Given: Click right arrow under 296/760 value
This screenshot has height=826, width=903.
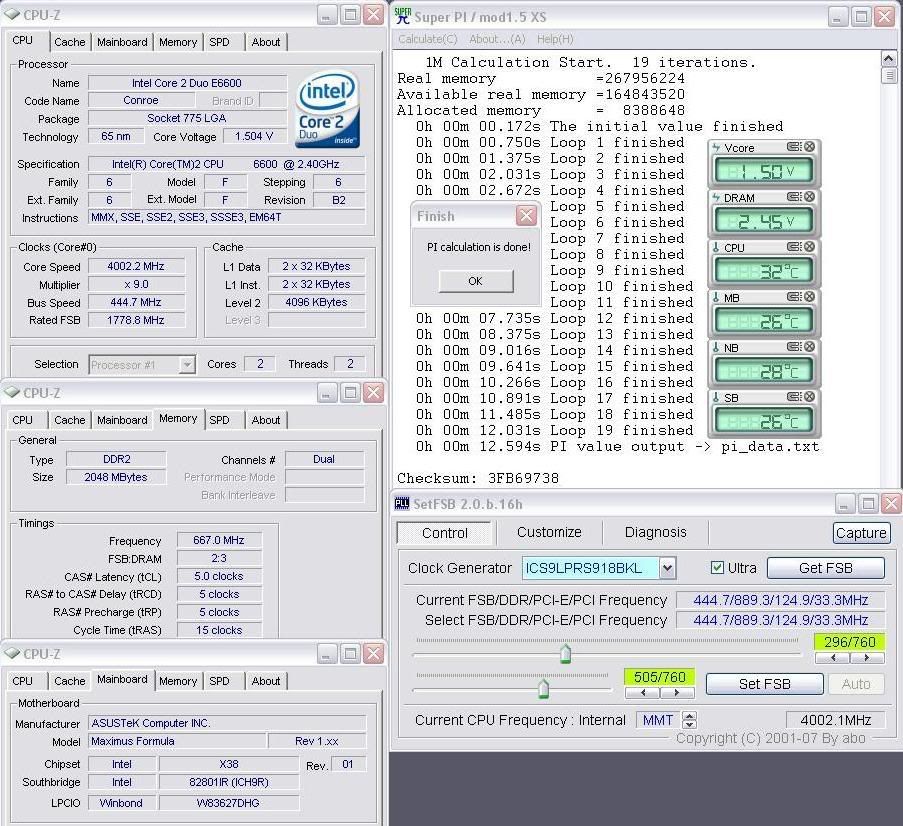Looking at the screenshot, I should tap(867, 657).
